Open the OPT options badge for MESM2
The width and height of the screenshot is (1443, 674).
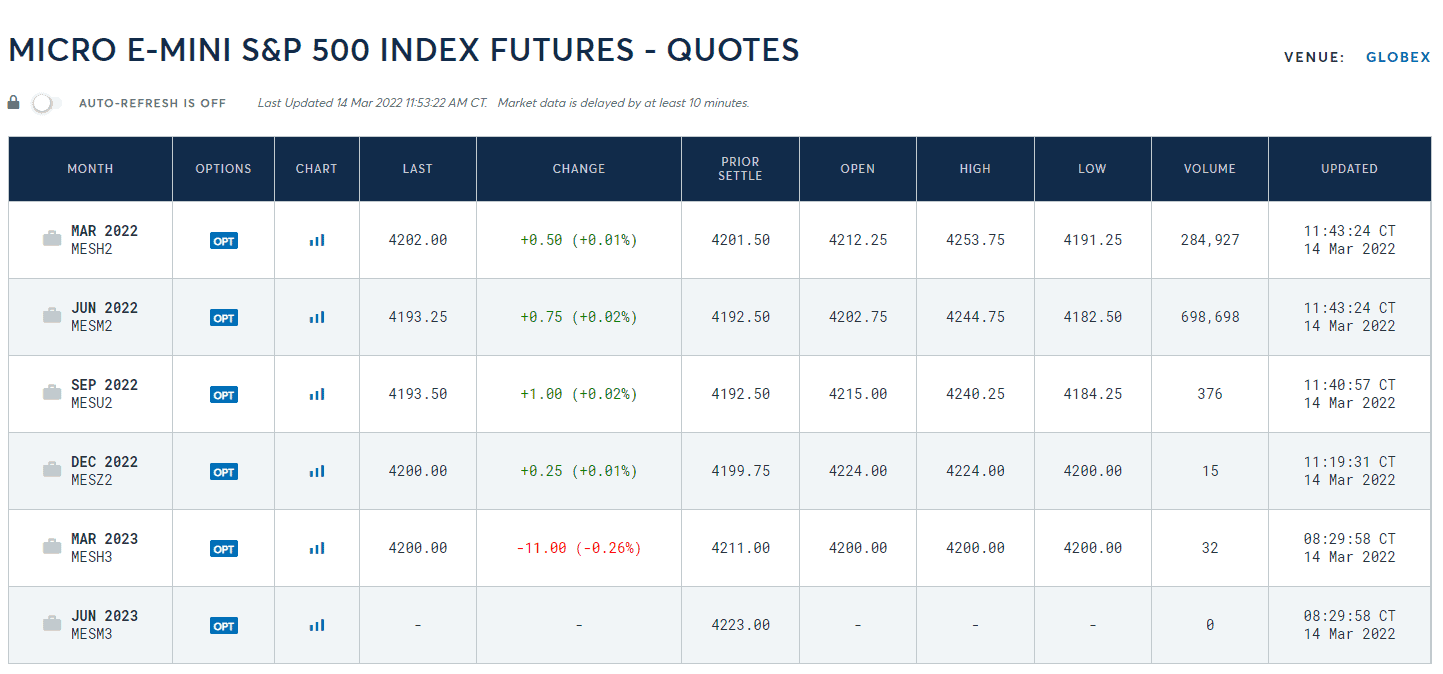click(x=224, y=318)
